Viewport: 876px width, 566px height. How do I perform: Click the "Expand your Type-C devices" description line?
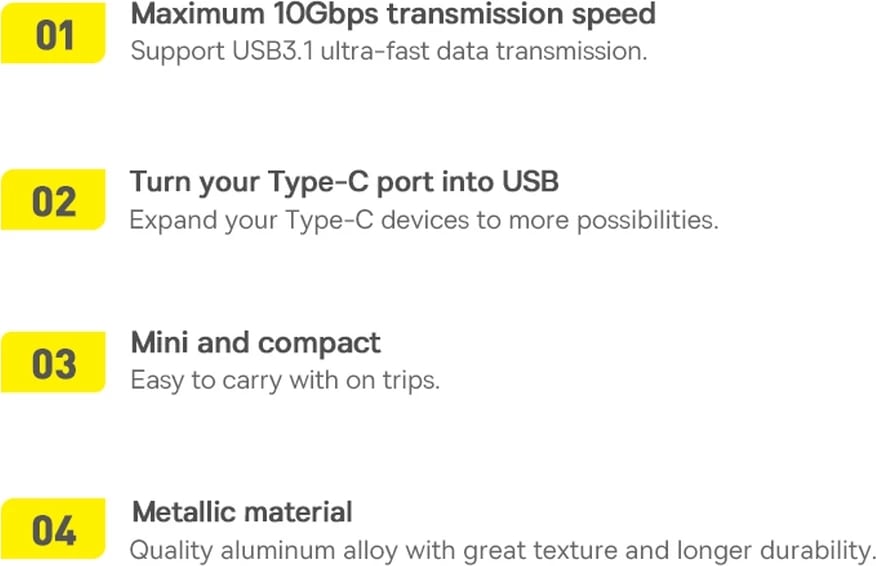423,220
